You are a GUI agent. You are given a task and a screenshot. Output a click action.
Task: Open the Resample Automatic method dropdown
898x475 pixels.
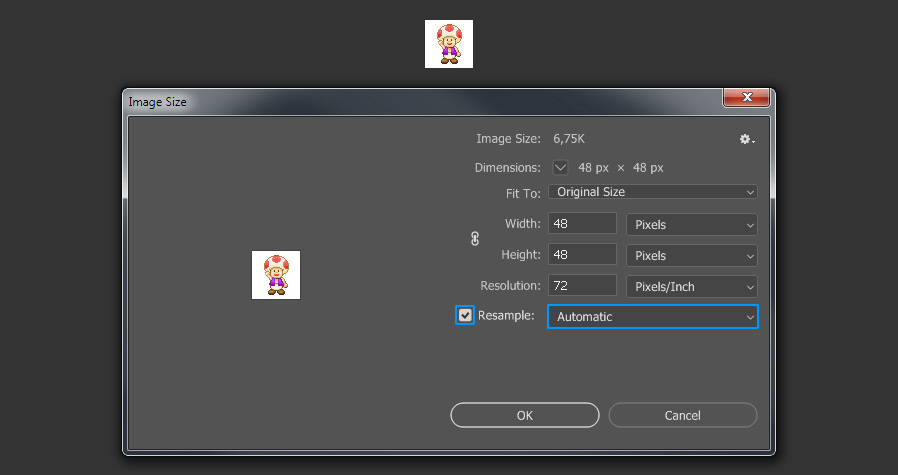click(653, 316)
